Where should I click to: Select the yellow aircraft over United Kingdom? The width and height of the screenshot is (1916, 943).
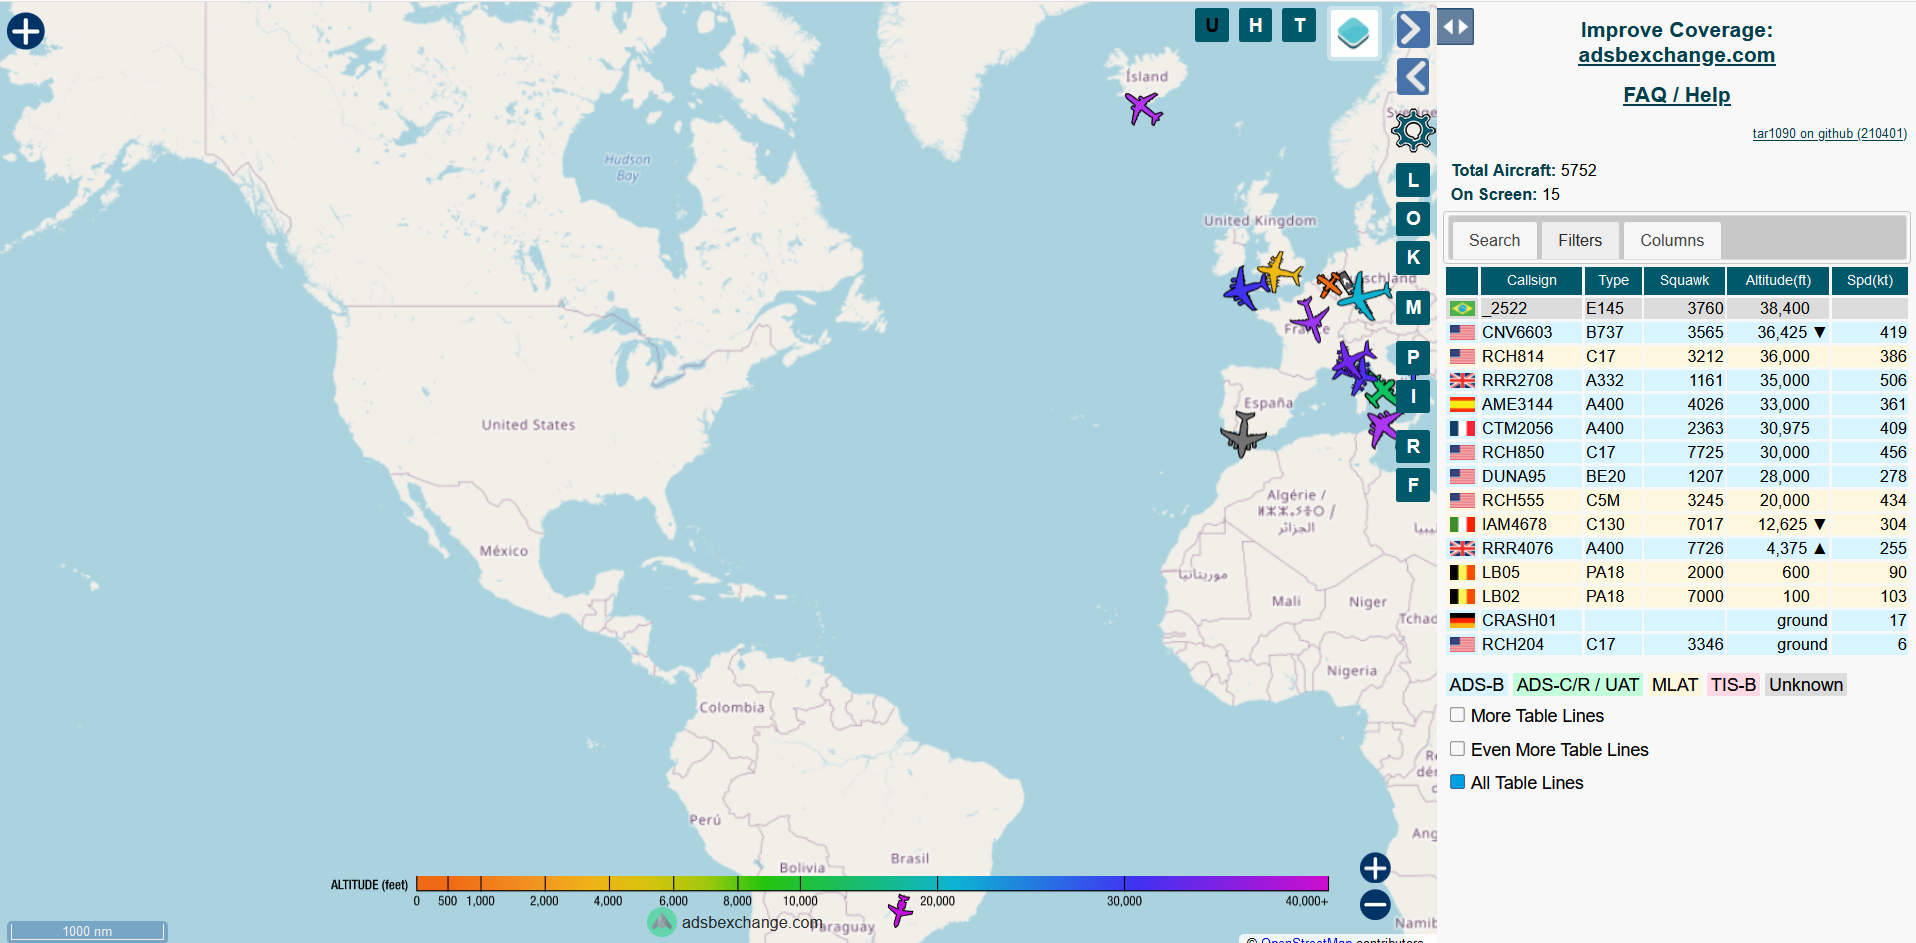click(x=1279, y=271)
